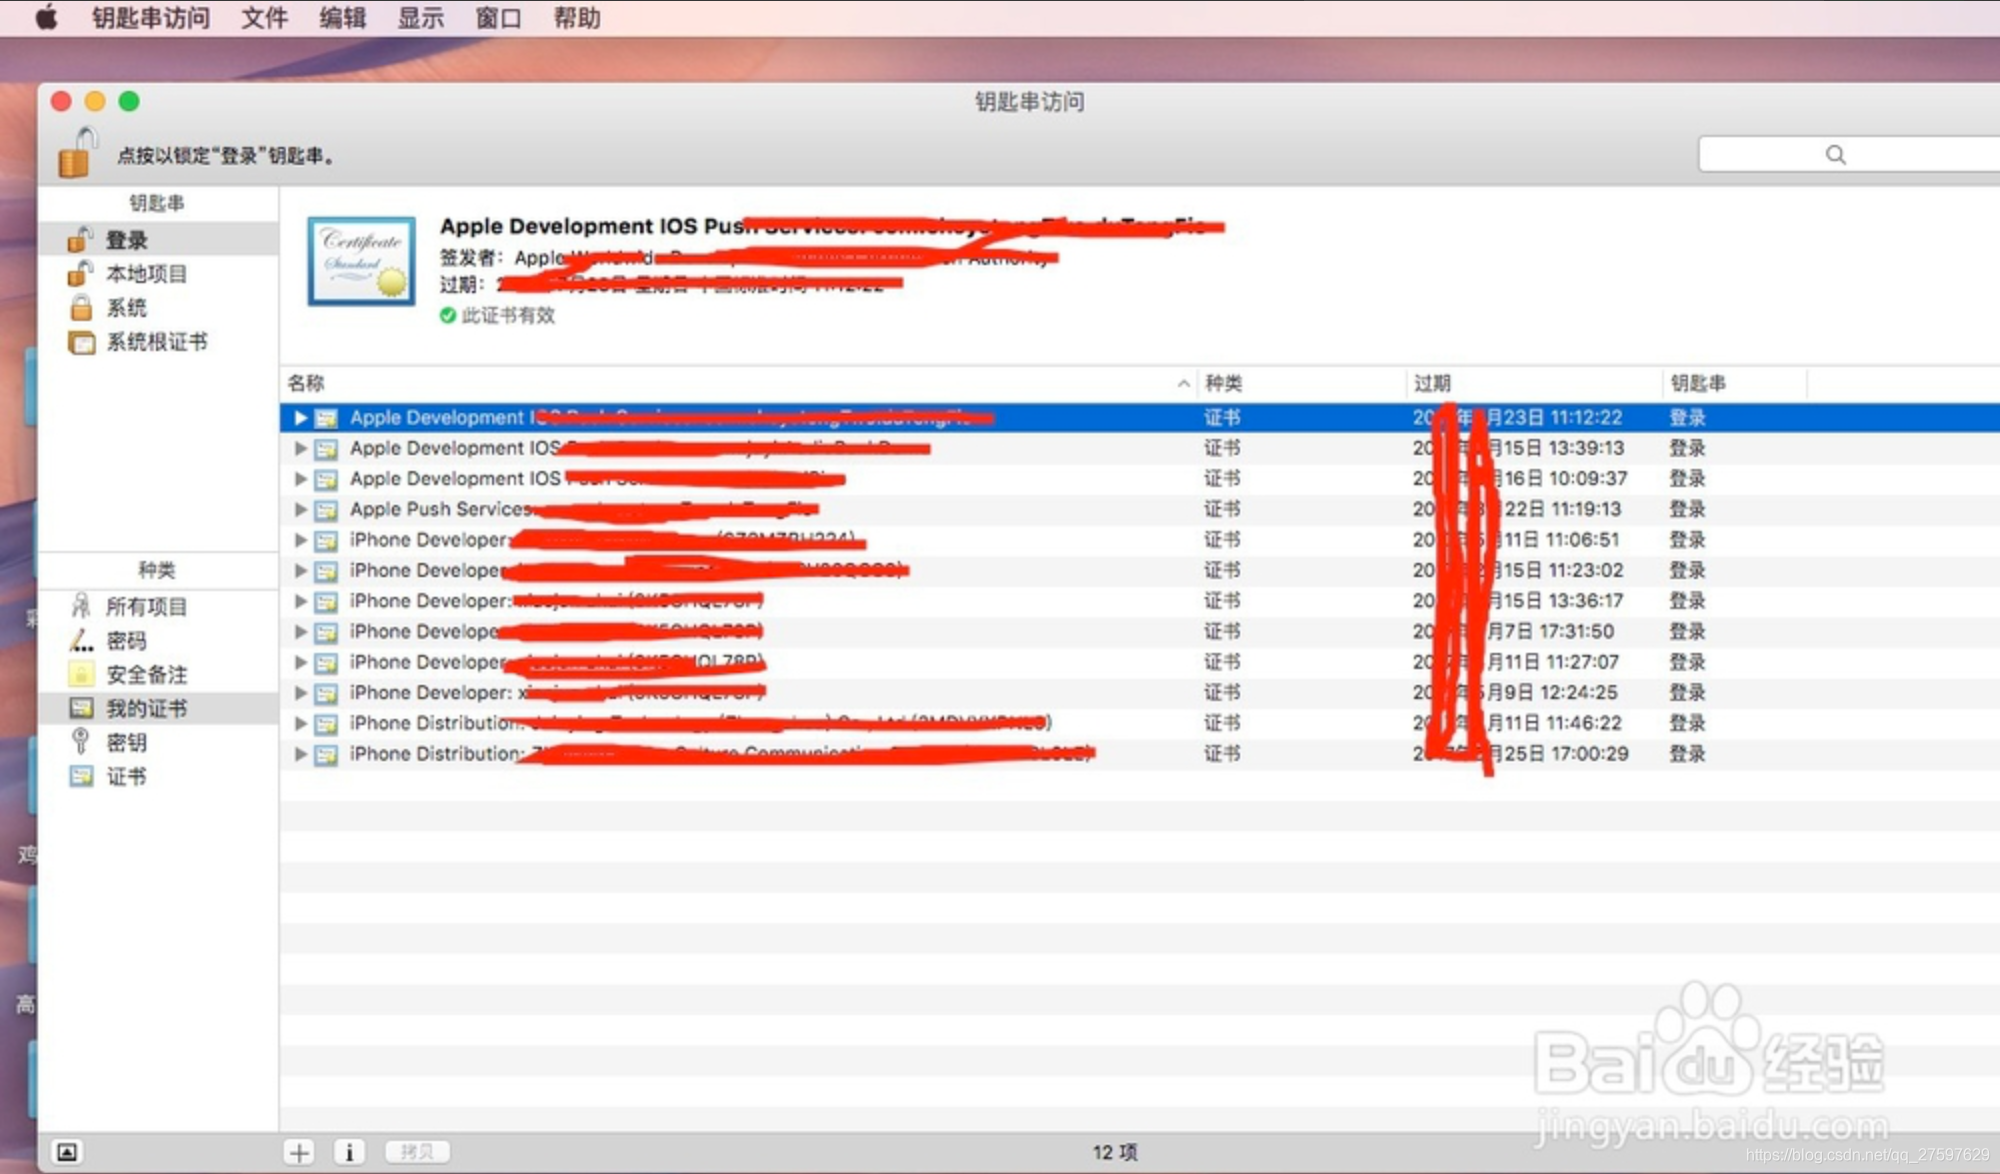Open the Apple menu
Screen dimensions: 2000x1174
[x=46, y=18]
